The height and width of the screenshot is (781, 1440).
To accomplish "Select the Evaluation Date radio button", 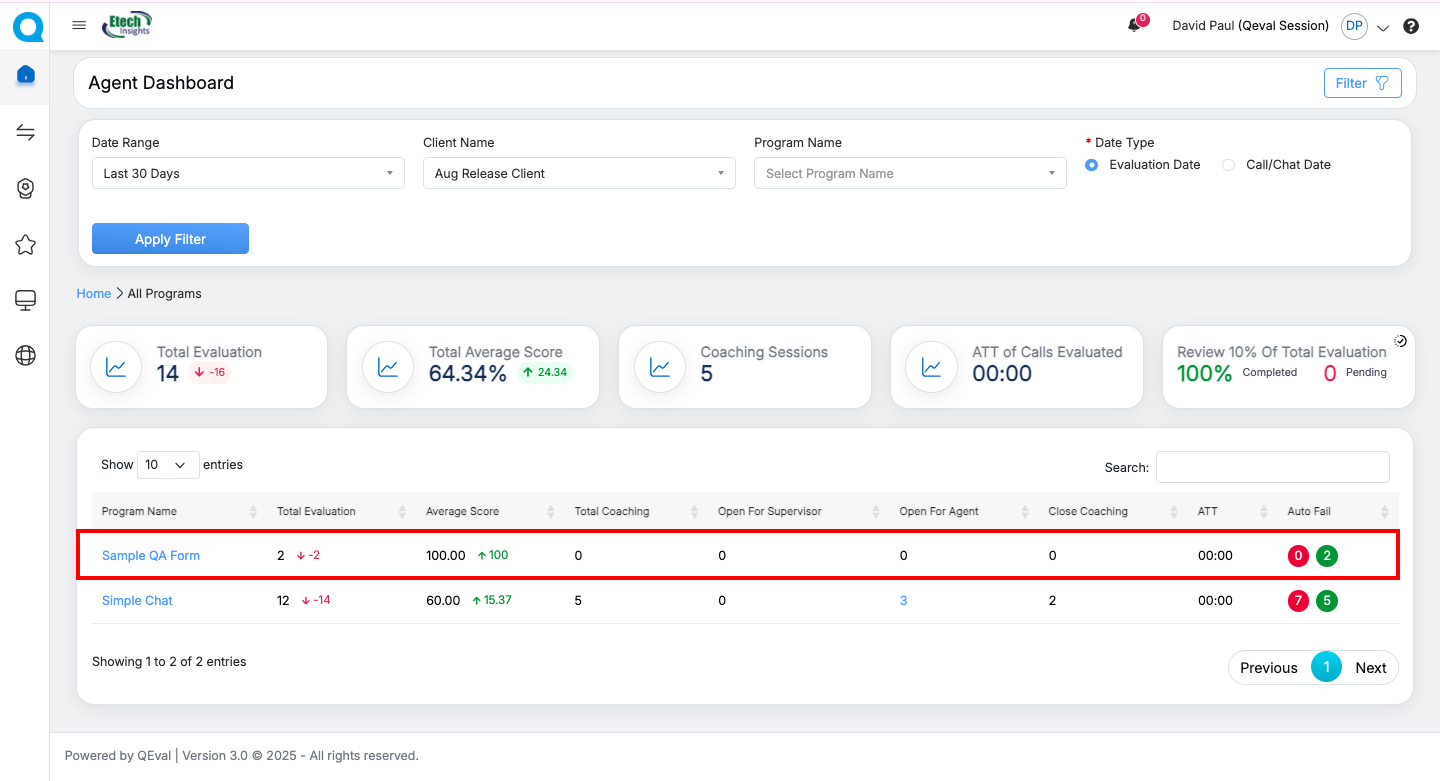I will click(x=1092, y=165).
